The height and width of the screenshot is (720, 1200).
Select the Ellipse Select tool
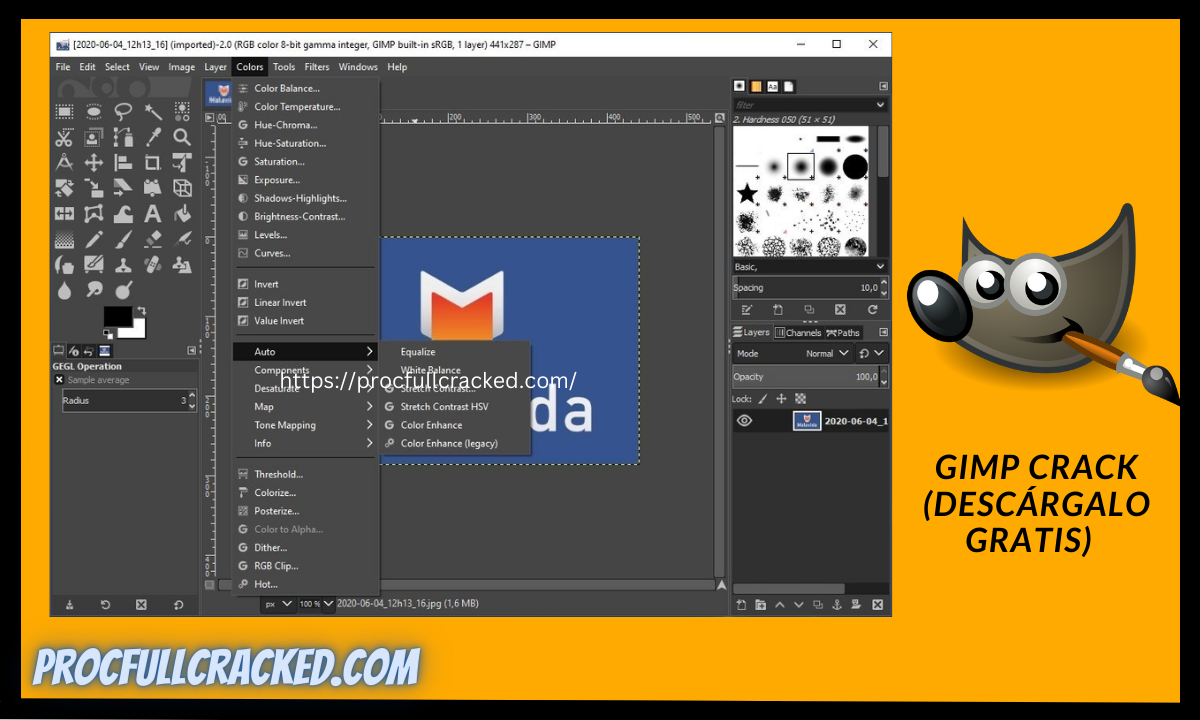click(94, 111)
